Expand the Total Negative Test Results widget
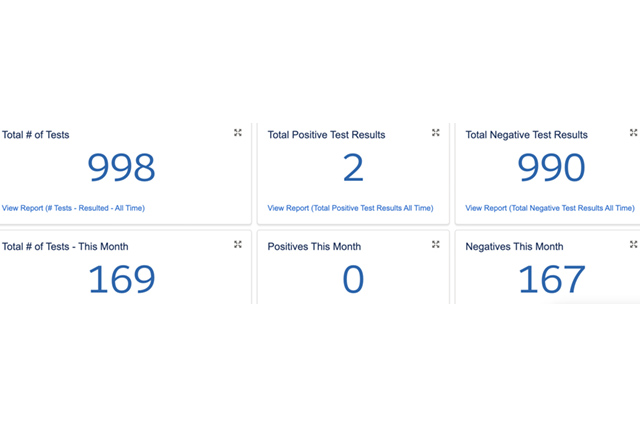 pyautogui.click(x=634, y=132)
